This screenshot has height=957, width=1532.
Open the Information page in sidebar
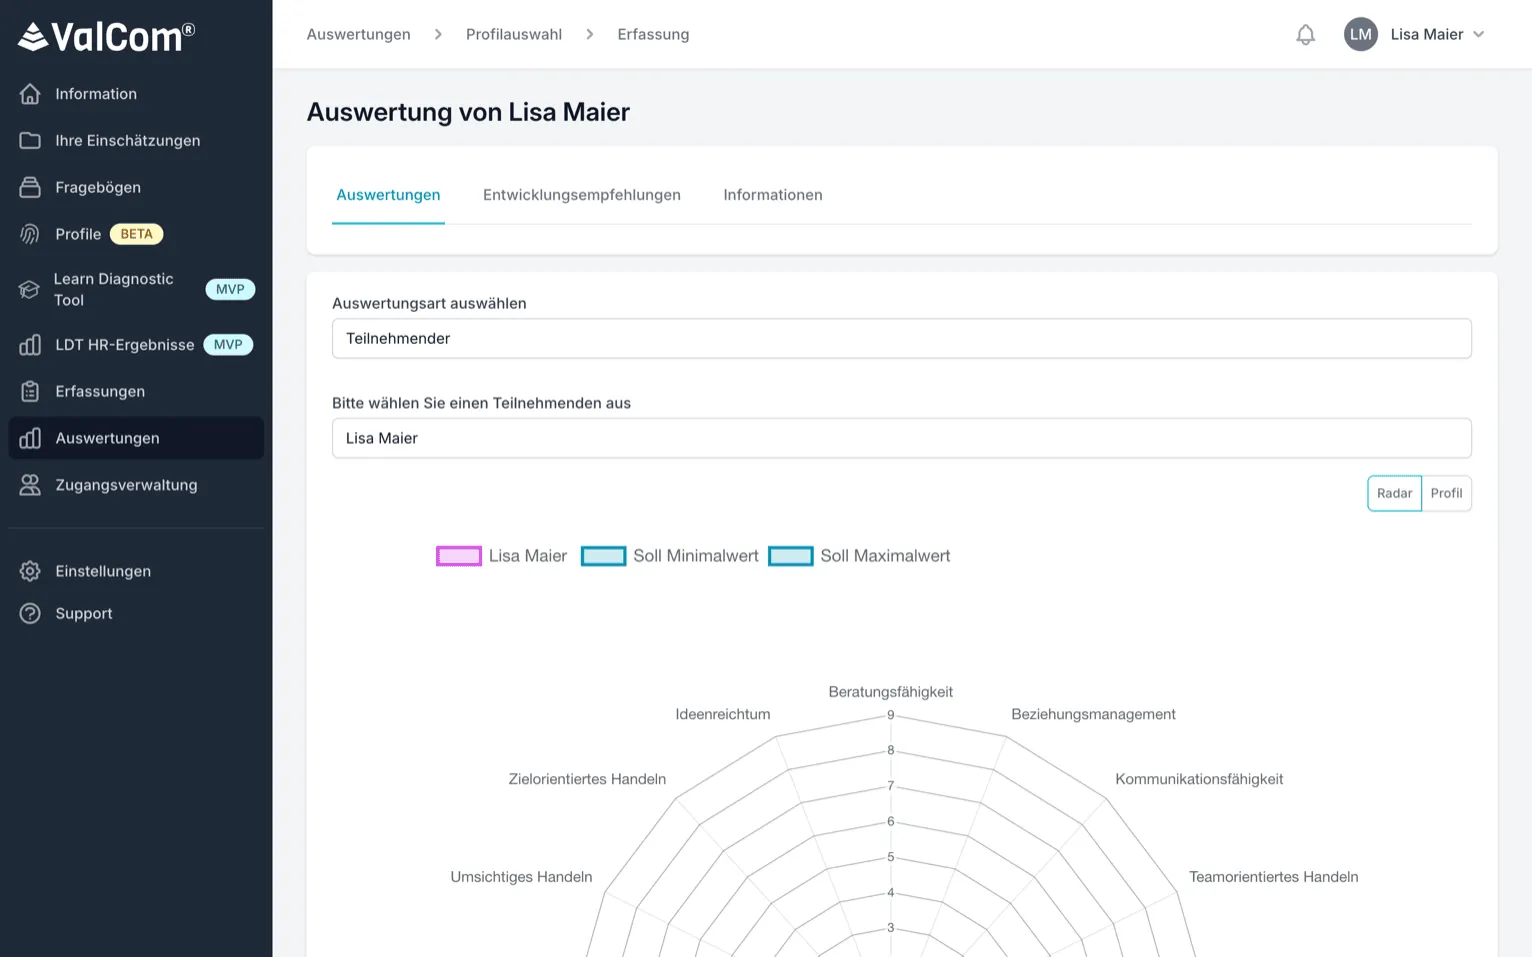(136, 94)
